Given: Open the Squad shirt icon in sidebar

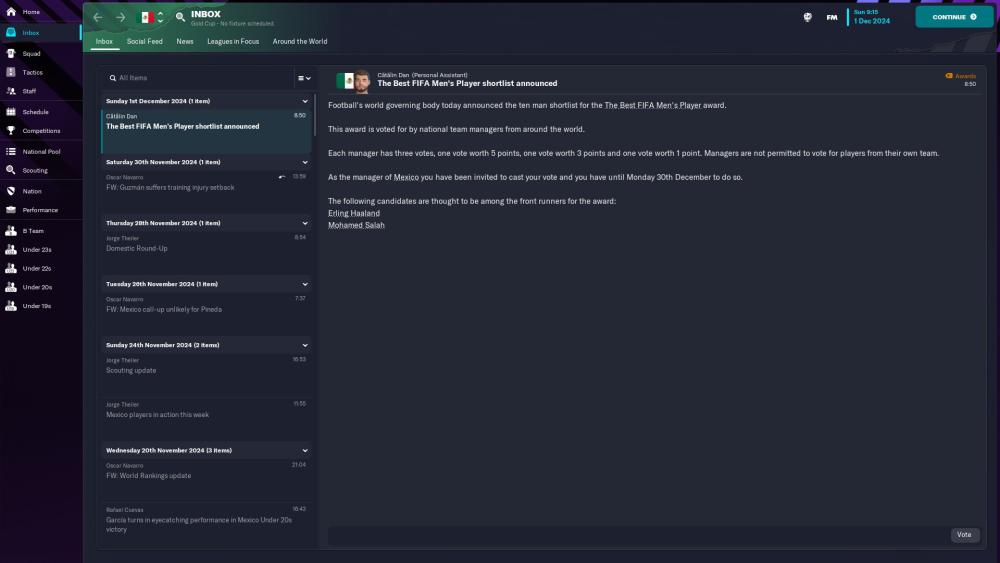Looking at the screenshot, I should click(11, 54).
